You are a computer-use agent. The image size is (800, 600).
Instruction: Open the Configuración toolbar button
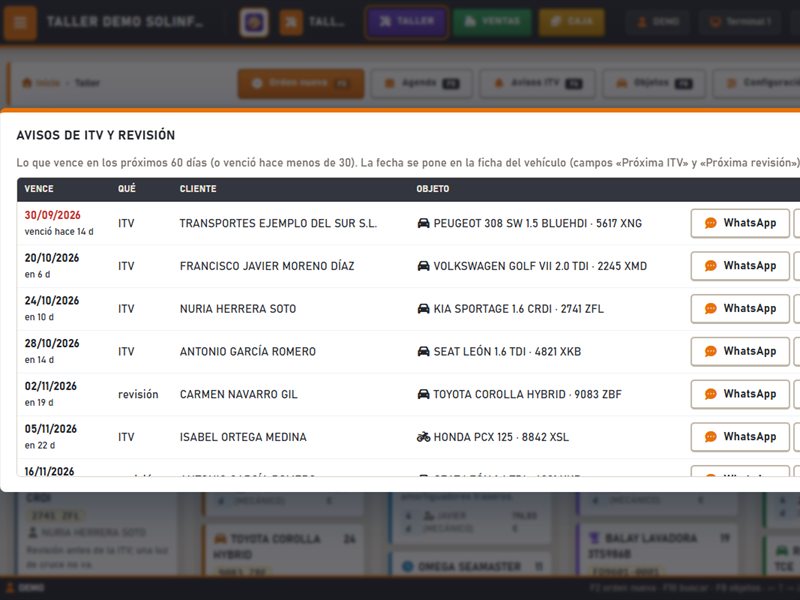pyautogui.click(x=757, y=84)
